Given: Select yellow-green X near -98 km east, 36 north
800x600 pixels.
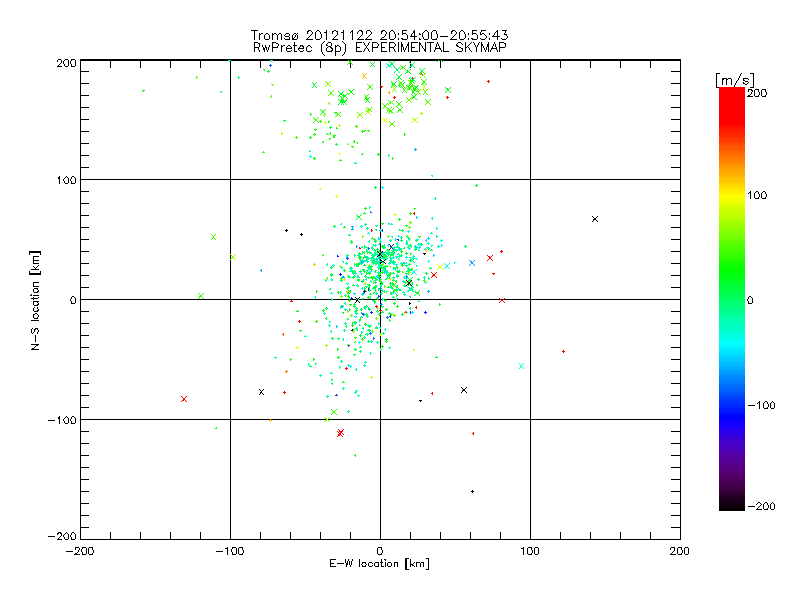Looking at the screenshot, I should (233, 257).
